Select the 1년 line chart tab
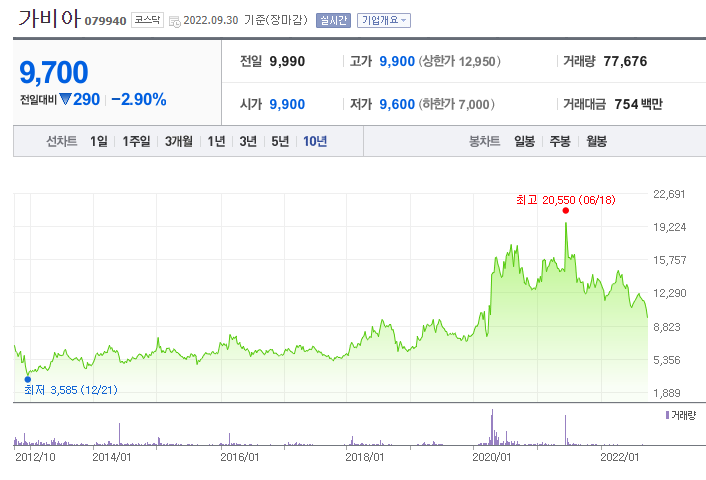This screenshot has width=706, height=480. (x=216, y=141)
